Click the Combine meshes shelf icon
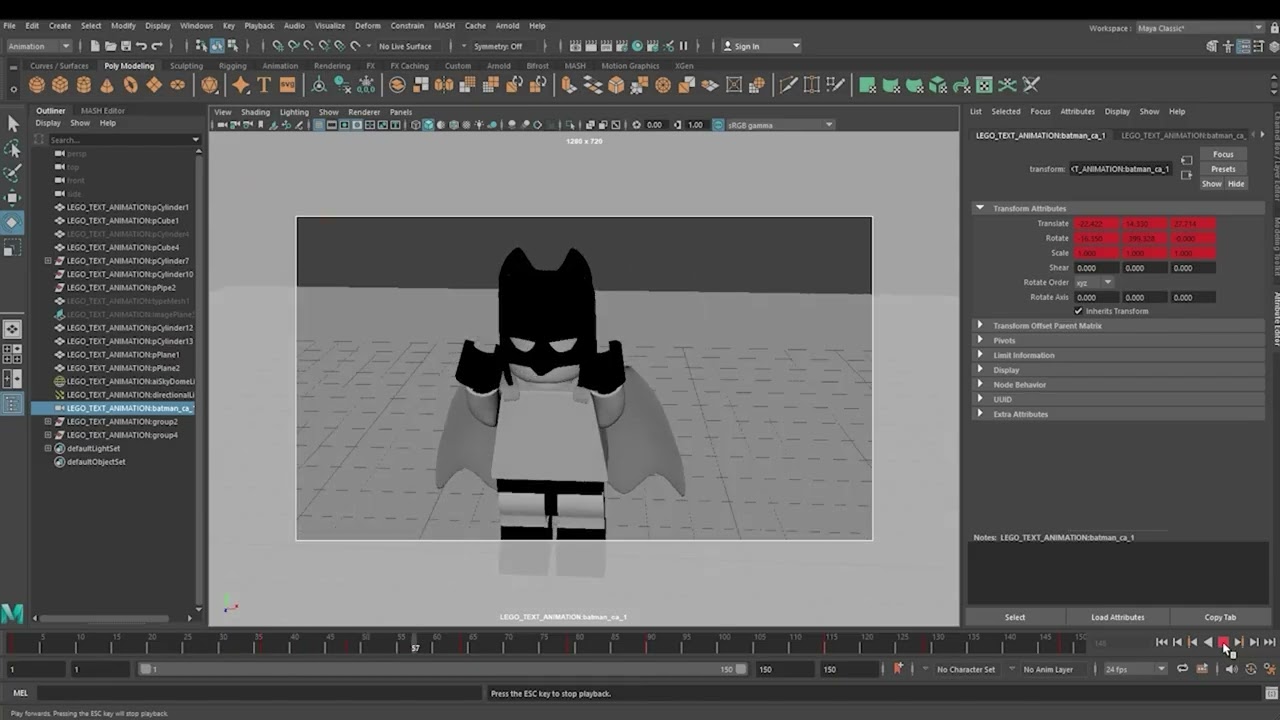The image size is (1280, 720). (397, 85)
